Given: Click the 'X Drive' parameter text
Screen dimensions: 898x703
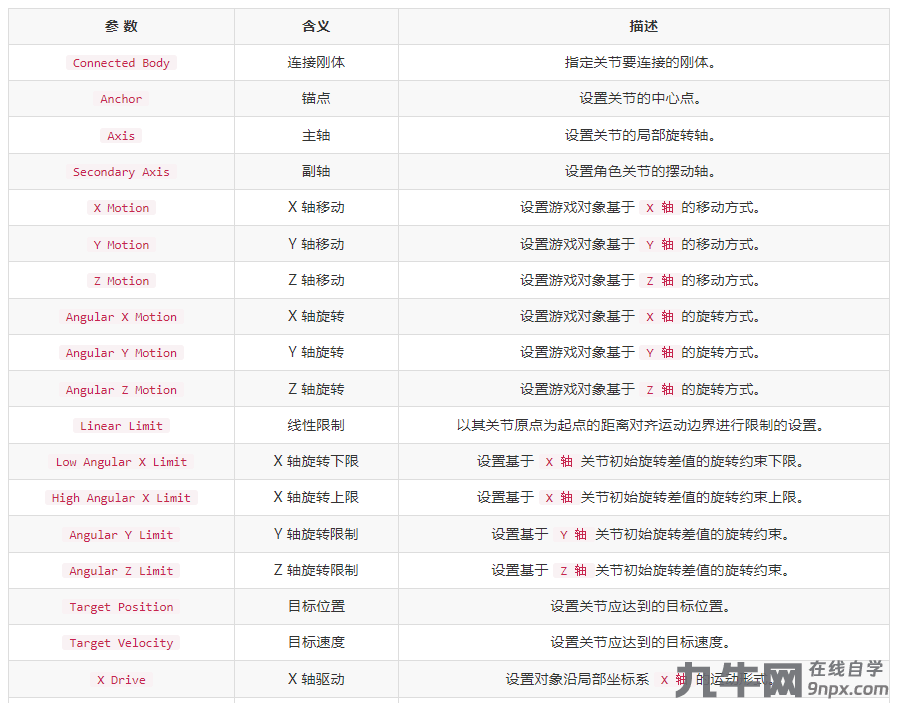Looking at the screenshot, I should (121, 680).
